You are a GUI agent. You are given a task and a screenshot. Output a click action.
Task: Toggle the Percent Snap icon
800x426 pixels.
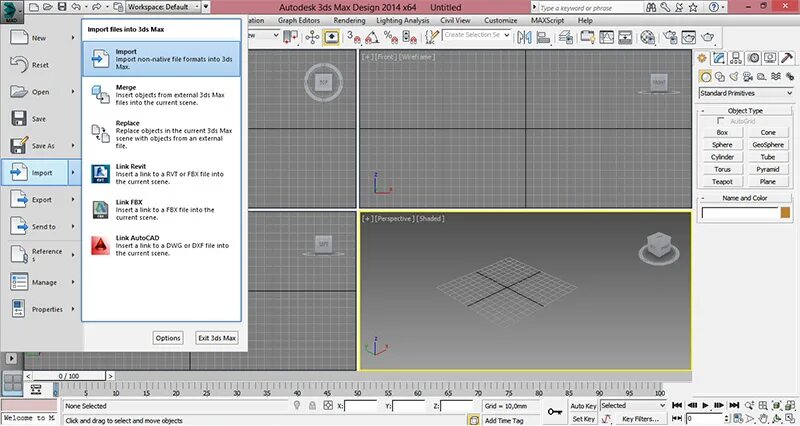pos(391,37)
